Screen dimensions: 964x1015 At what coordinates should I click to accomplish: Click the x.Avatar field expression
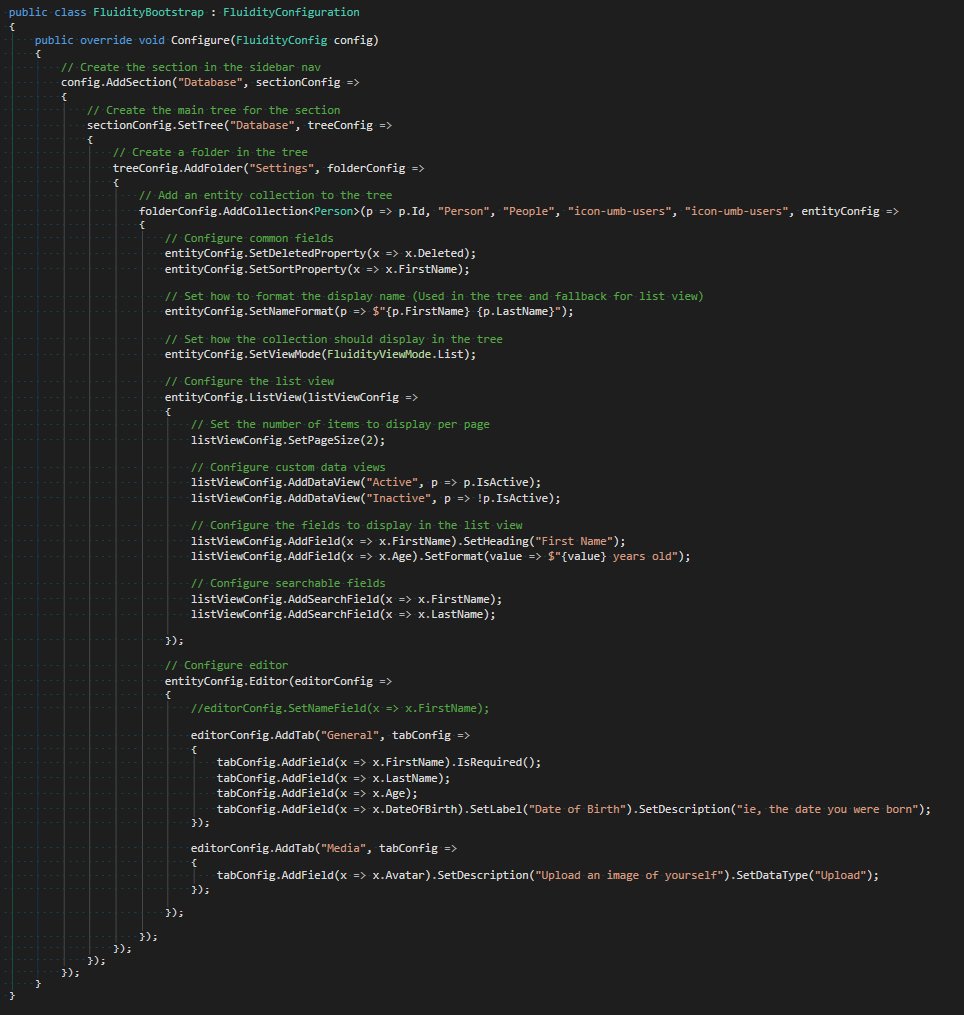[x=398, y=875]
